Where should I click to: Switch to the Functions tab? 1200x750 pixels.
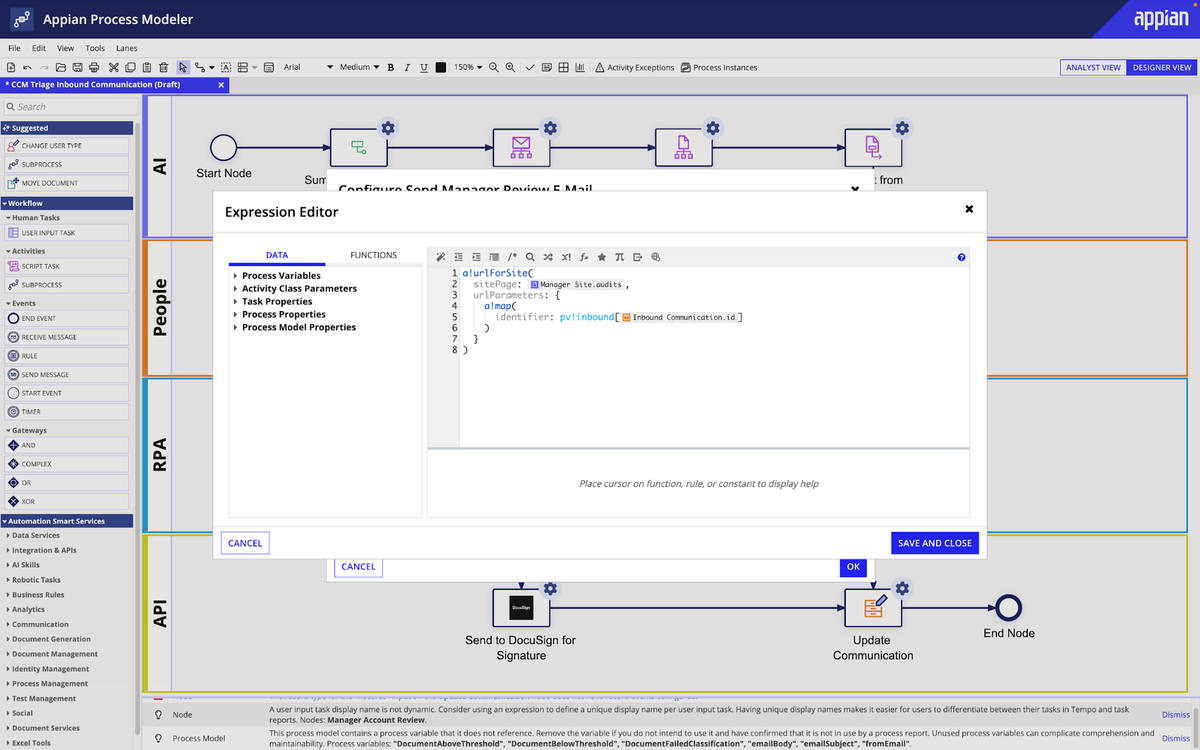coord(373,255)
